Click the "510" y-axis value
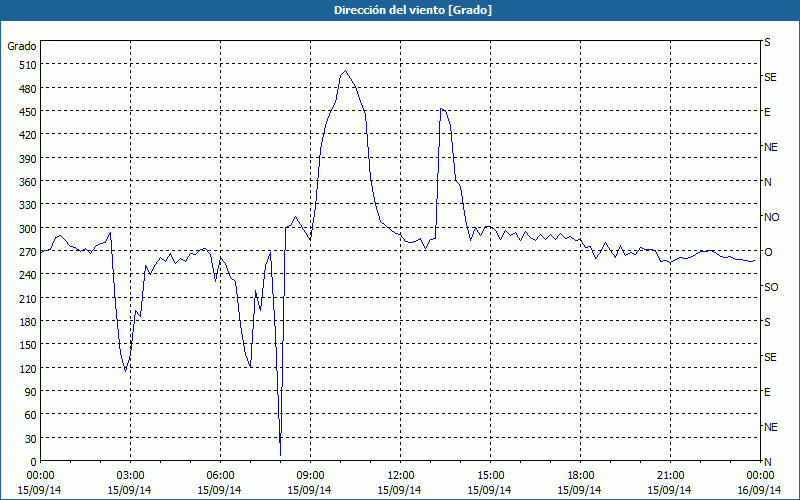Image resolution: width=800 pixels, height=500 pixels. click(x=28, y=65)
